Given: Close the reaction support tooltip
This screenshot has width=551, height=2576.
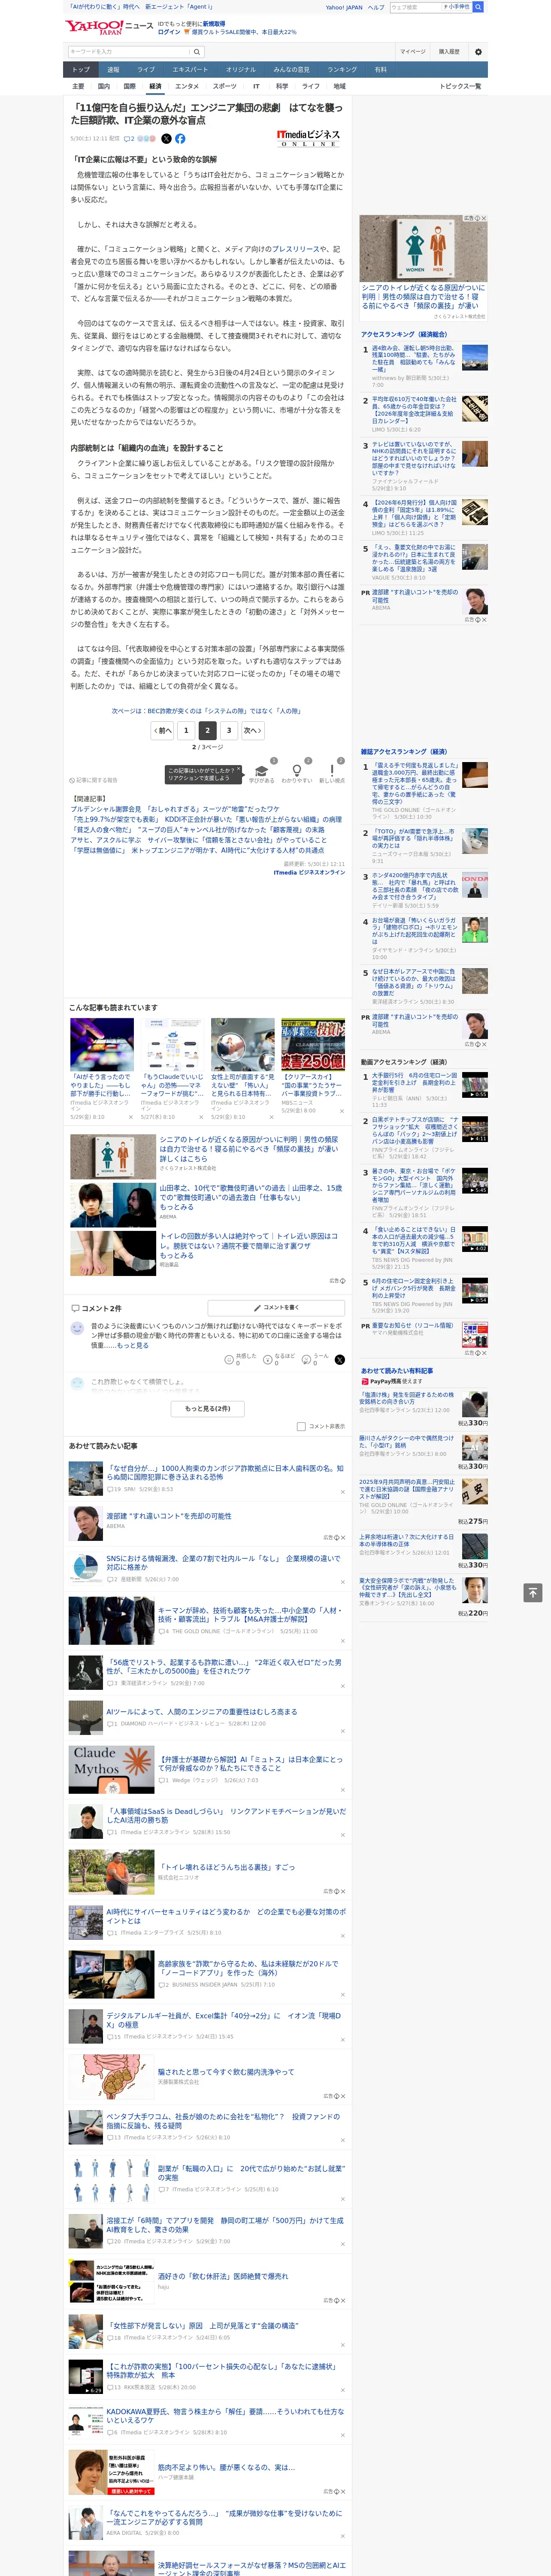Looking at the screenshot, I should coord(239,770).
